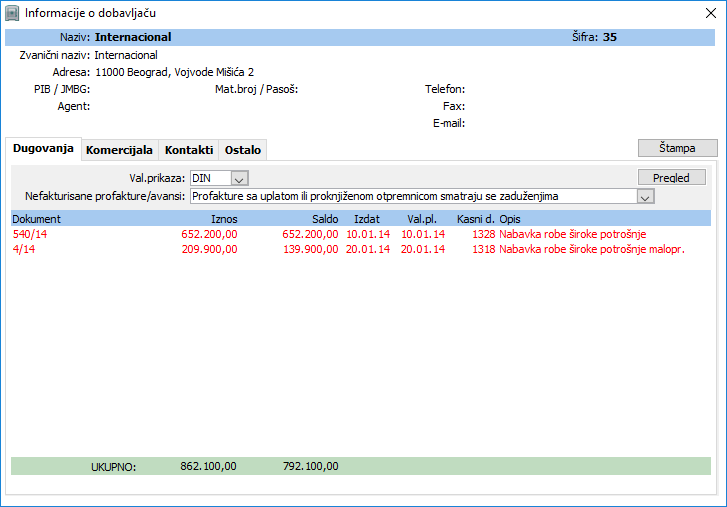Click the Fax label
Image resolution: width=727 pixels, height=507 pixels.
(x=454, y=106)
